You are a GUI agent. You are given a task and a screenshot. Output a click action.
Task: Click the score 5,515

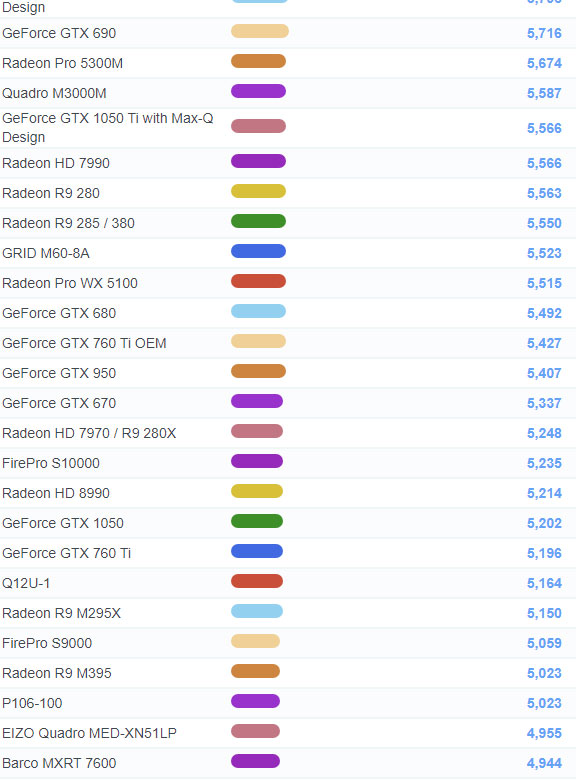(x=544, y=283)
